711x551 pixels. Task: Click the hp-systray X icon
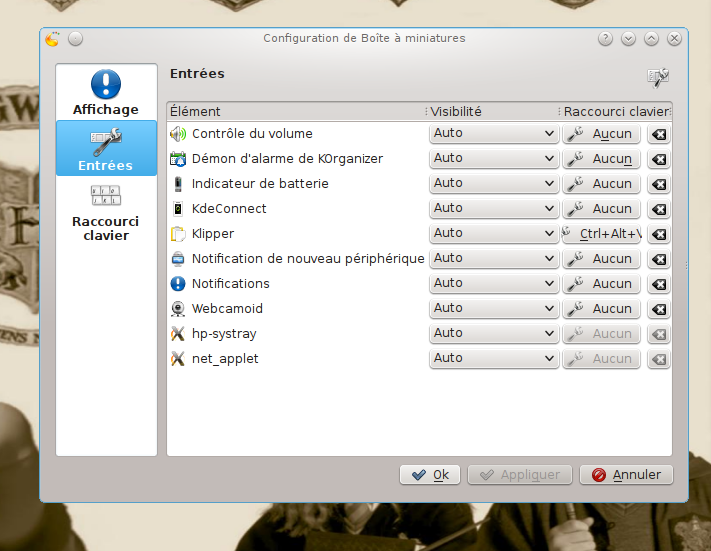(x=178, y=333)
